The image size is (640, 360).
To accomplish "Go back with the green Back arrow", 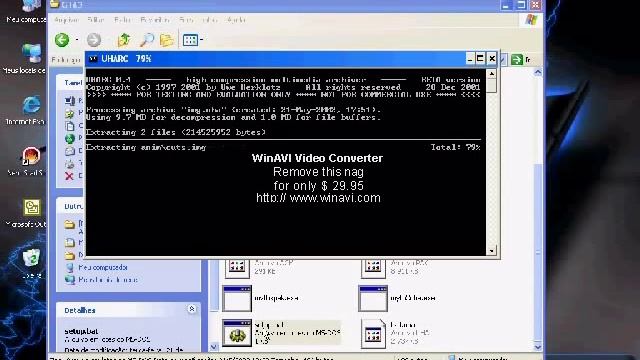I will point(62,40).
